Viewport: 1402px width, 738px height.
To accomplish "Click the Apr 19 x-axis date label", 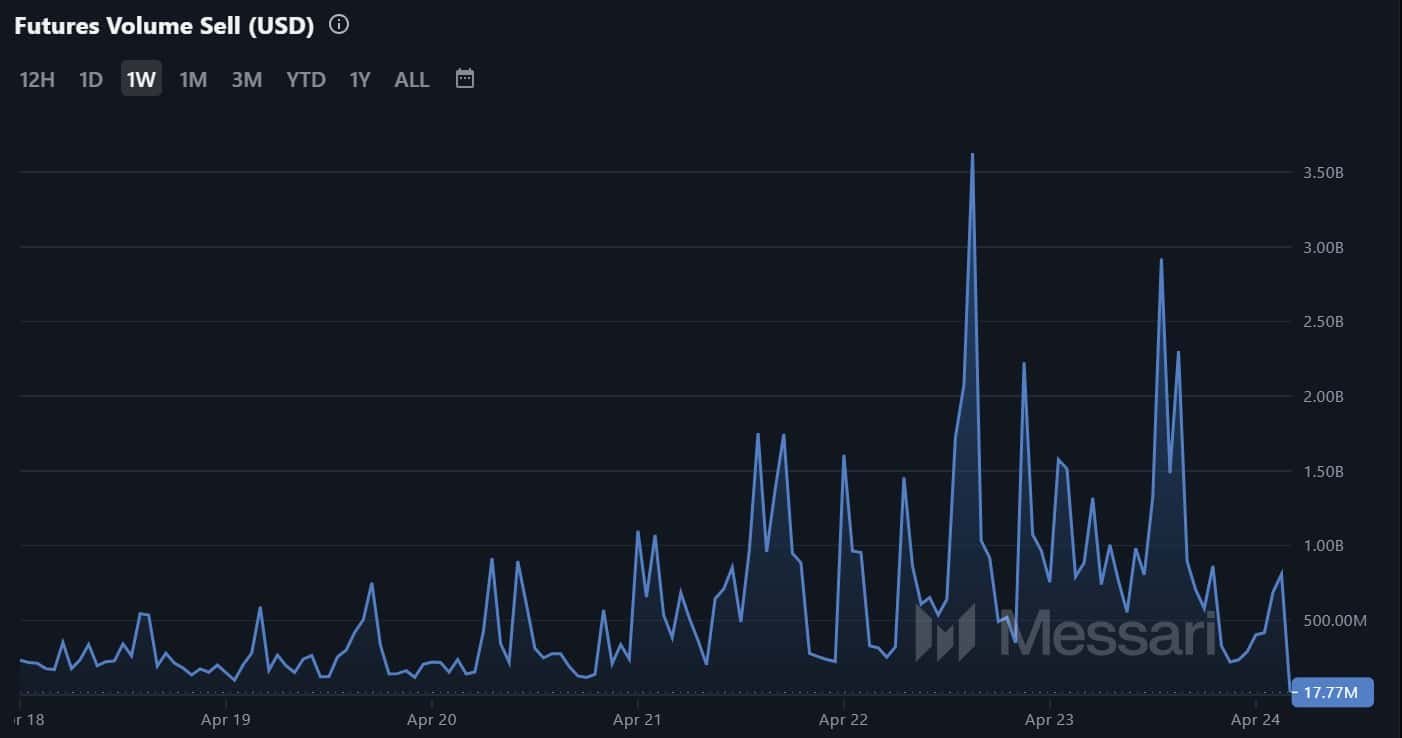I will (x=225, y=718).
